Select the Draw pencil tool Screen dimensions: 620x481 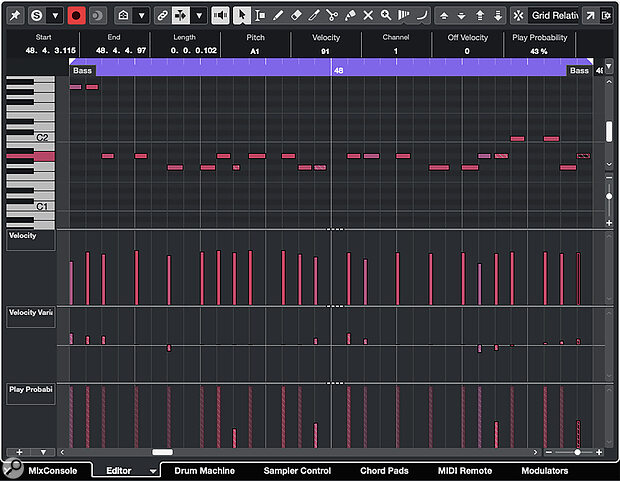tap(278, 16)
